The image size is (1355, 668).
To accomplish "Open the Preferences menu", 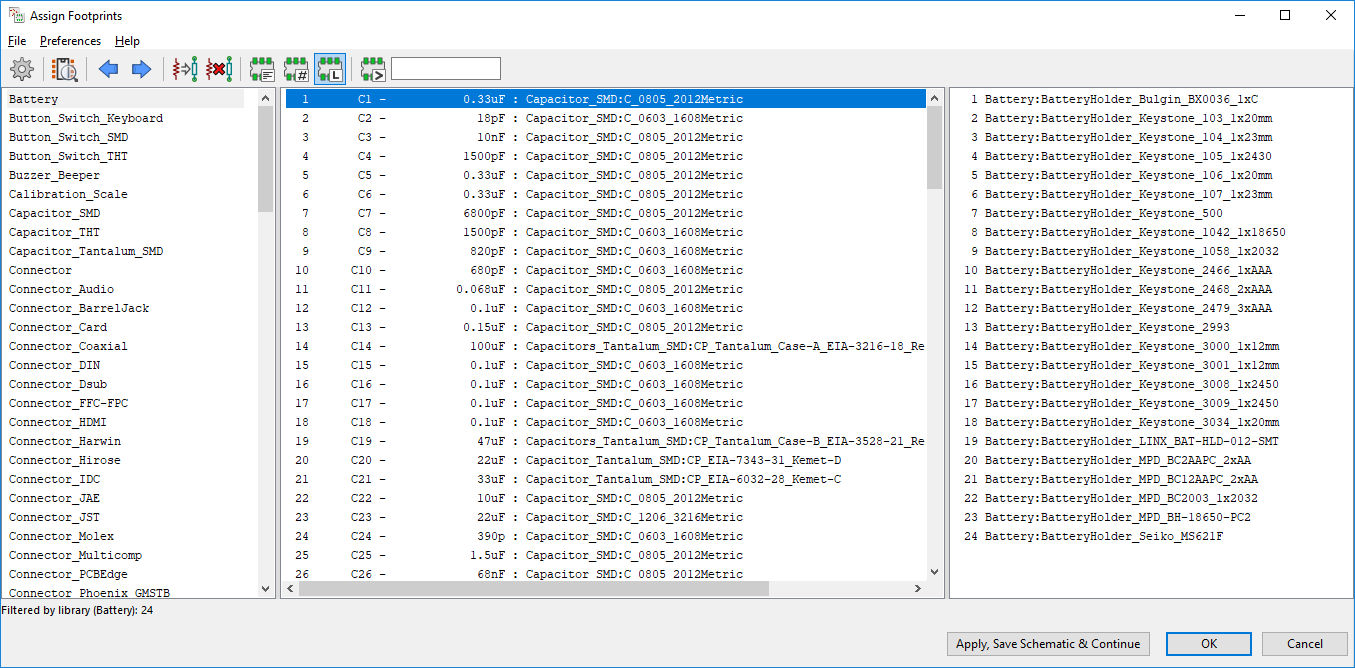I will [70, 41].
